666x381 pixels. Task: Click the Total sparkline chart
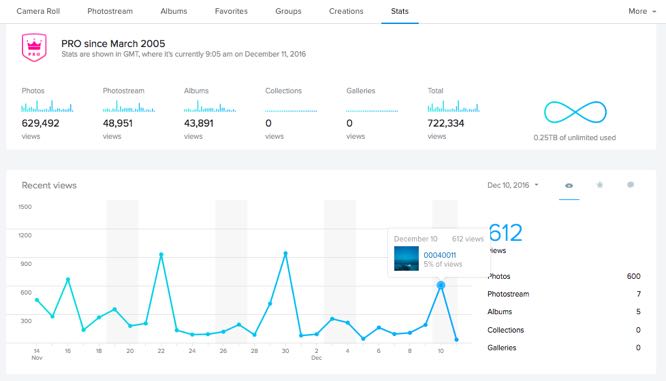pyautogui.click(x=454, y=106)
